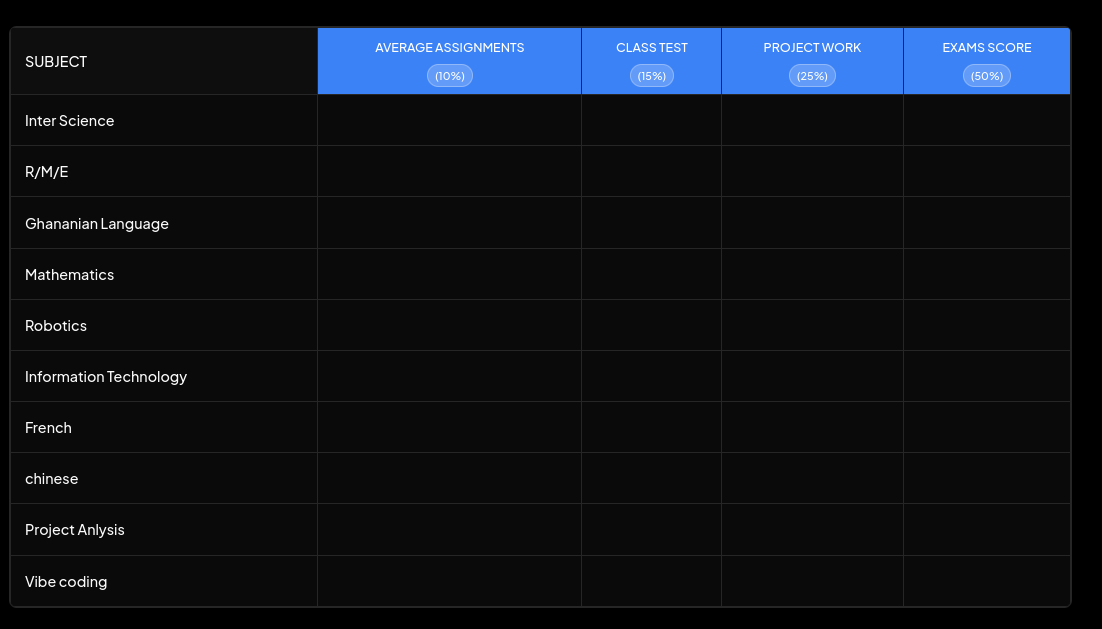Click the EXAMS SCORE column header
1102x629 pixels.
[986, 47]
